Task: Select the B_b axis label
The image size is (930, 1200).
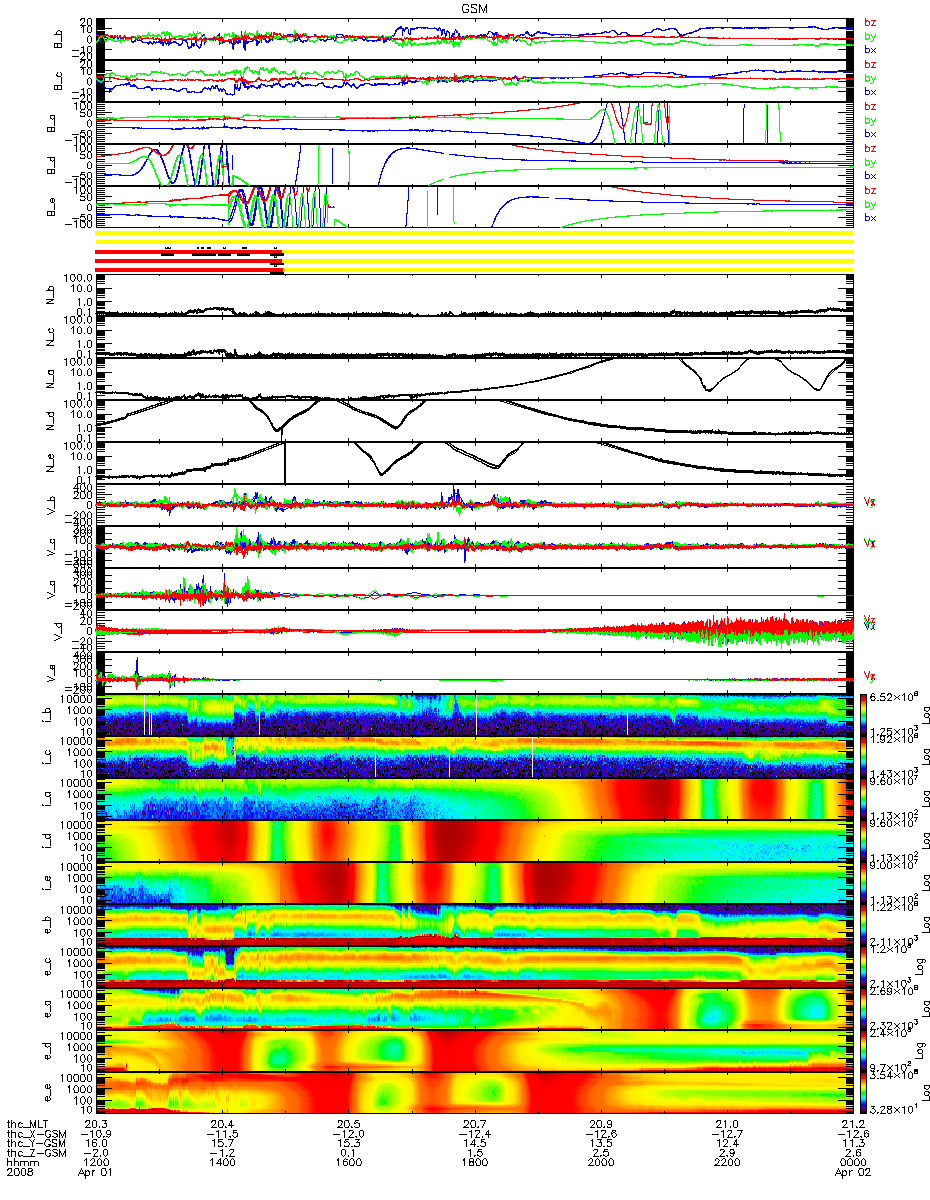Action: pyautogui.click(x=59, y=39)
